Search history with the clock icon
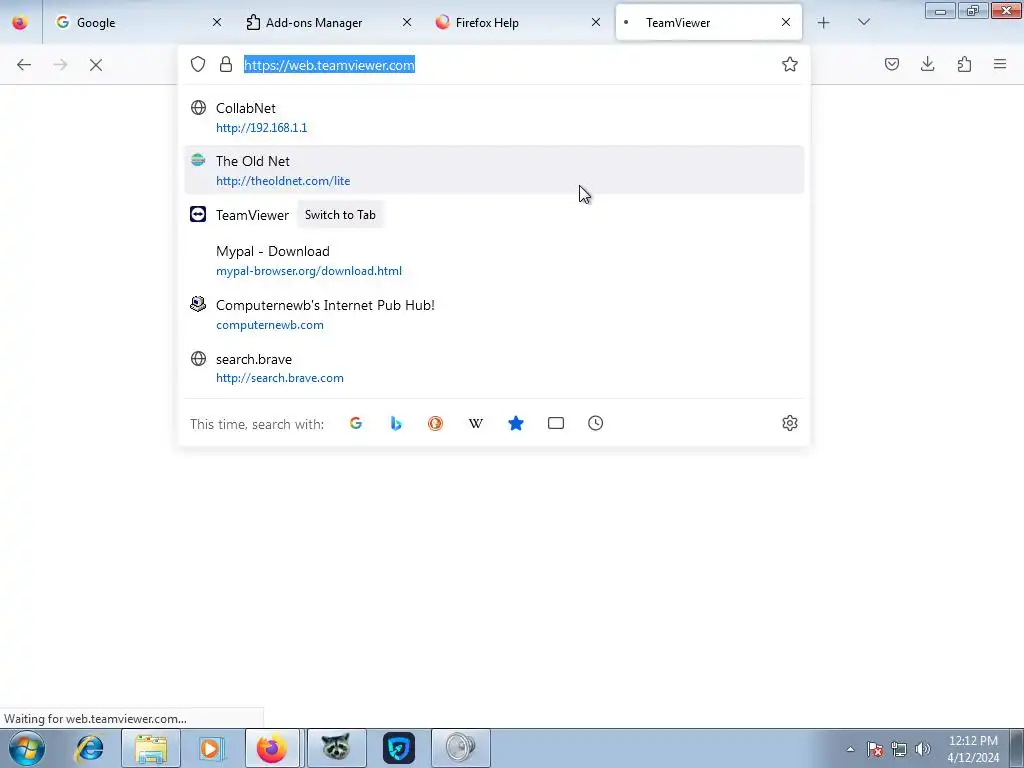Viewport: 1024px width, 768px height. [596, 423]
